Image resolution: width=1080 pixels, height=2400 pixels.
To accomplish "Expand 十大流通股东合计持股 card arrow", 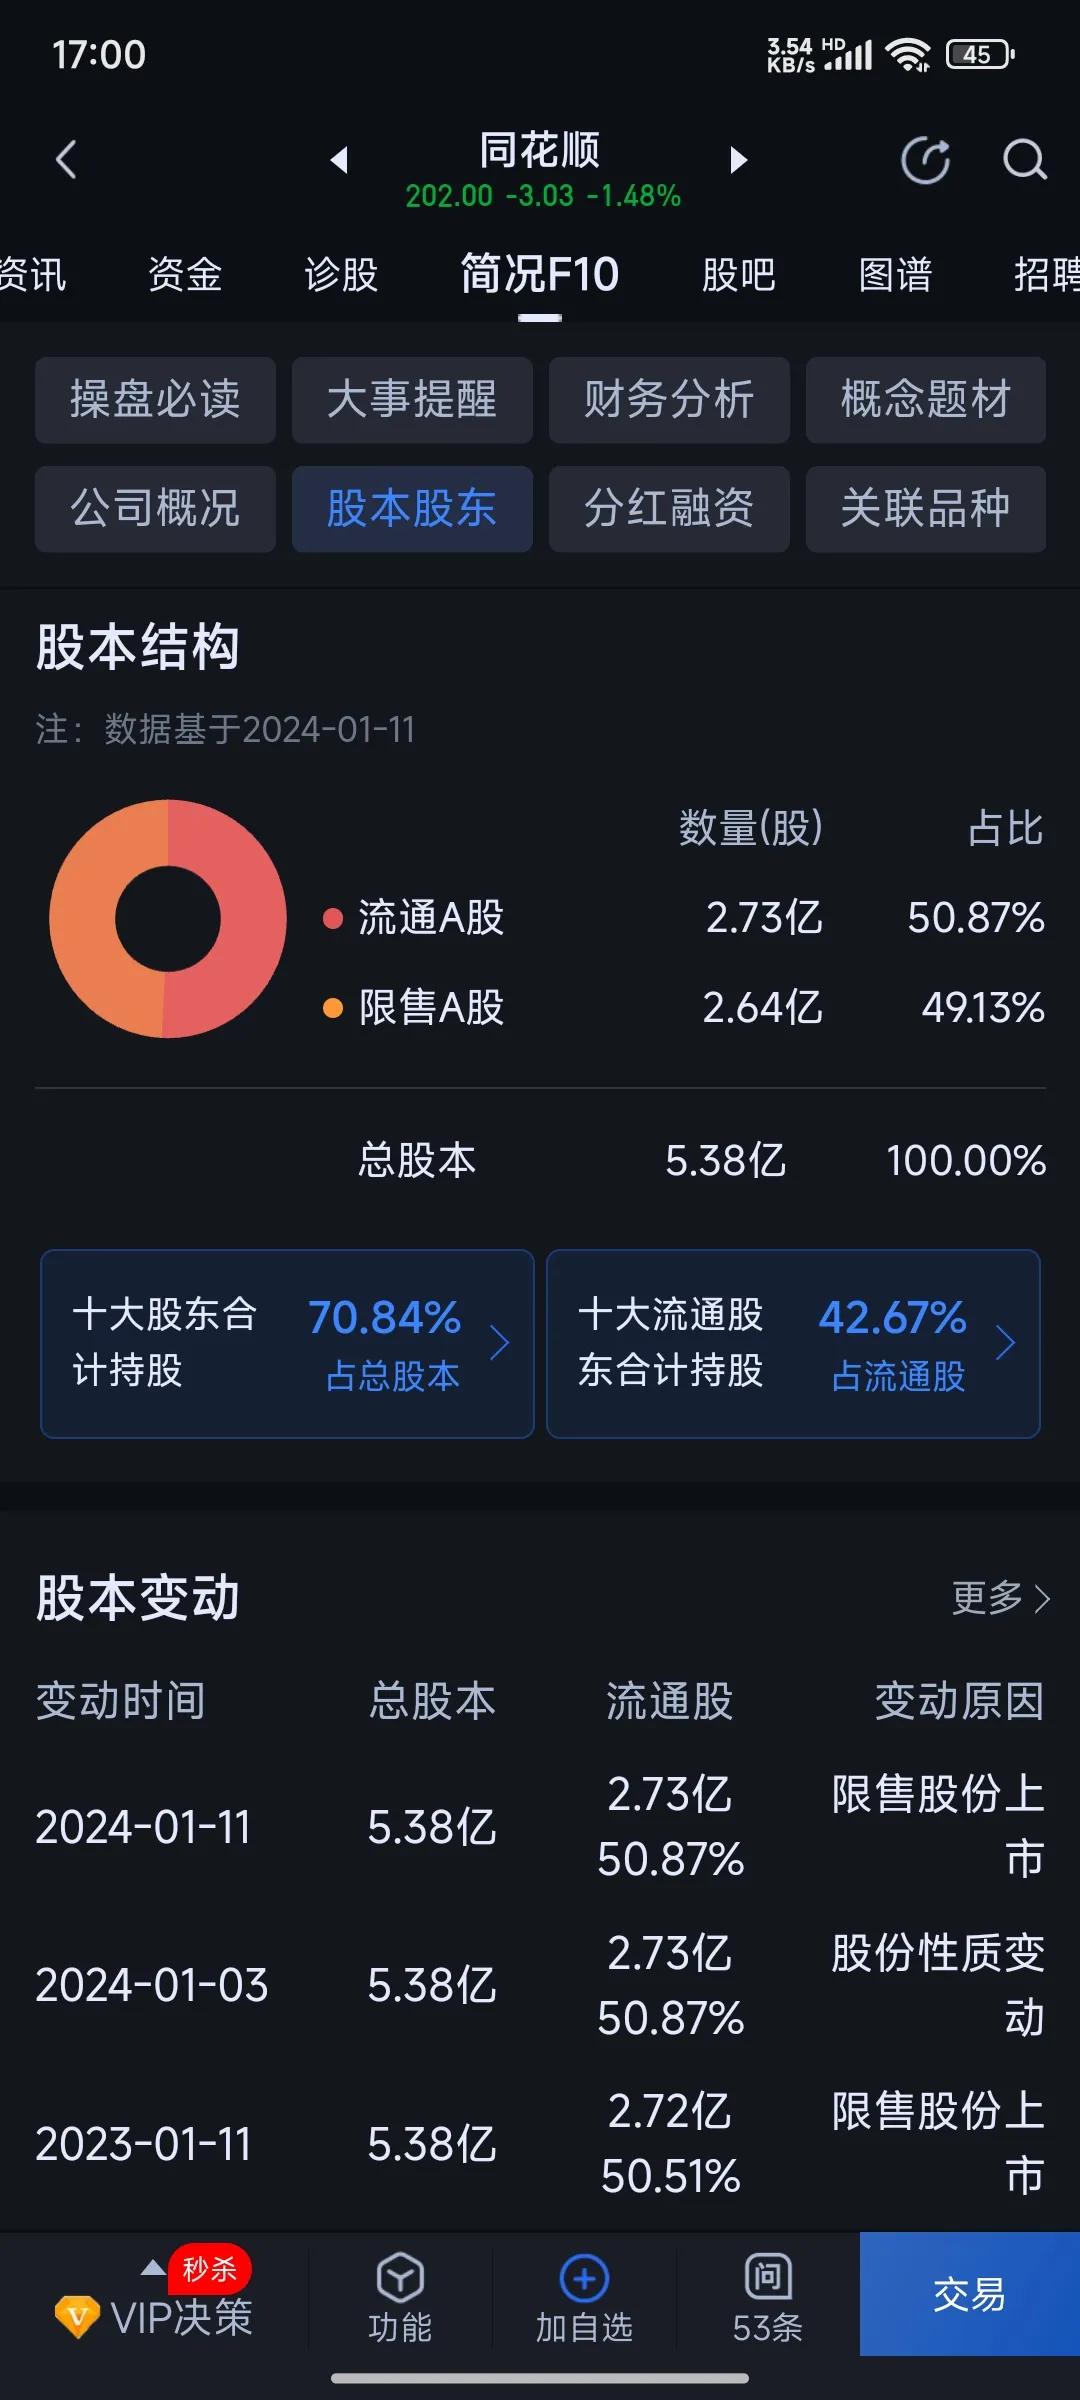I will tap(1006, 1343).
